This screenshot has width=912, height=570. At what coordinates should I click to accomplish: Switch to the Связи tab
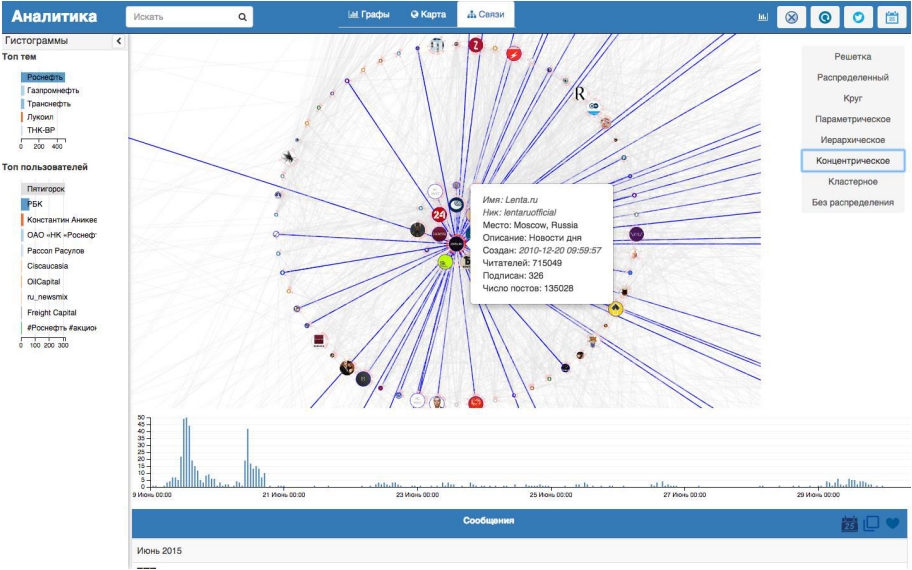tap(486, 15)
